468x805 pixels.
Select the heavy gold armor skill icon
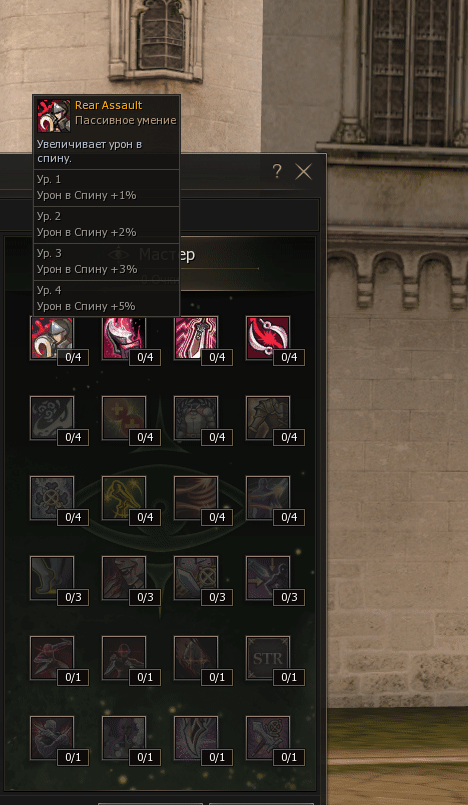point(267,417)
